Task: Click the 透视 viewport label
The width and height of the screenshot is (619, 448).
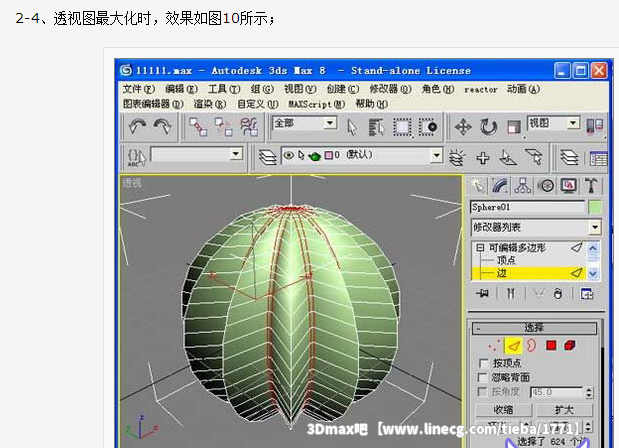Action: pyautogui.click(x=132, y=183)
